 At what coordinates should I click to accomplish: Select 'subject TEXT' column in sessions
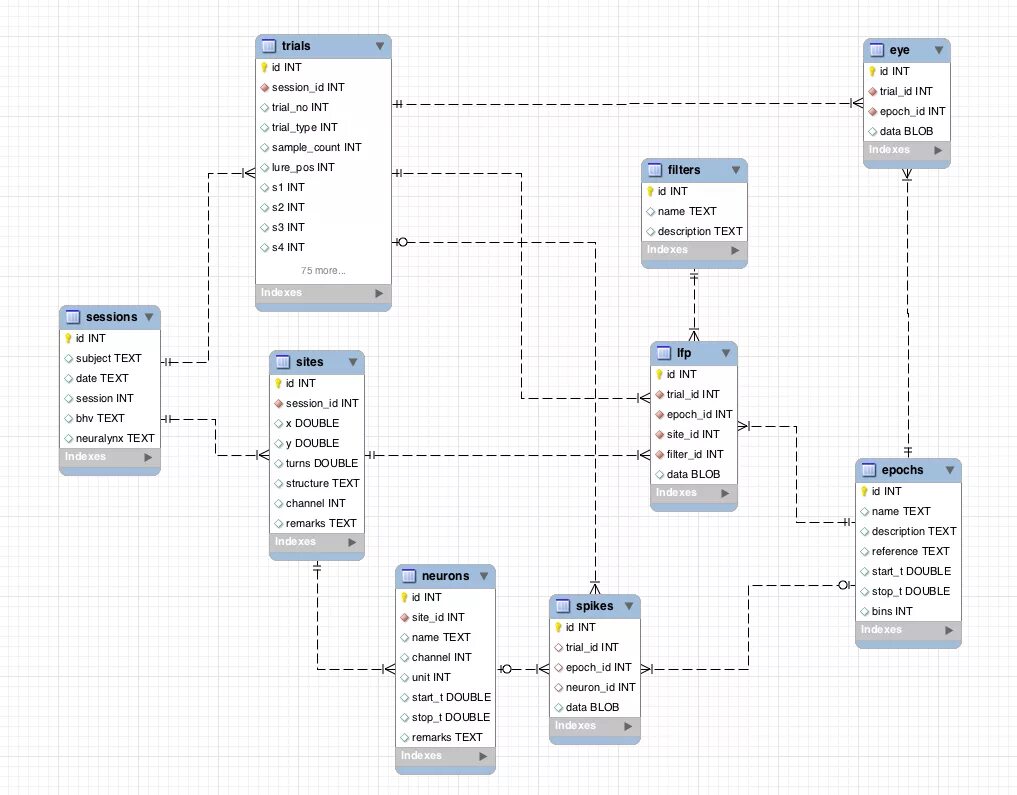tap(110, 359)
